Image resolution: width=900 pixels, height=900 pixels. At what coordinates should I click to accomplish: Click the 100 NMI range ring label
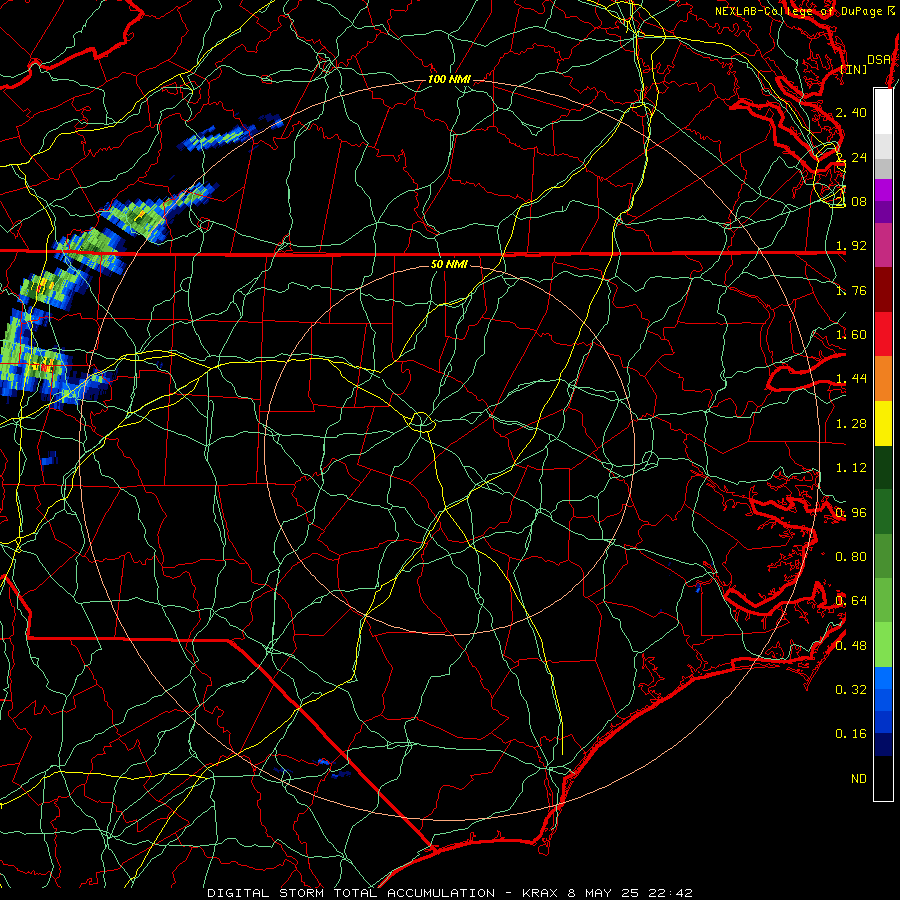point(449,79)
